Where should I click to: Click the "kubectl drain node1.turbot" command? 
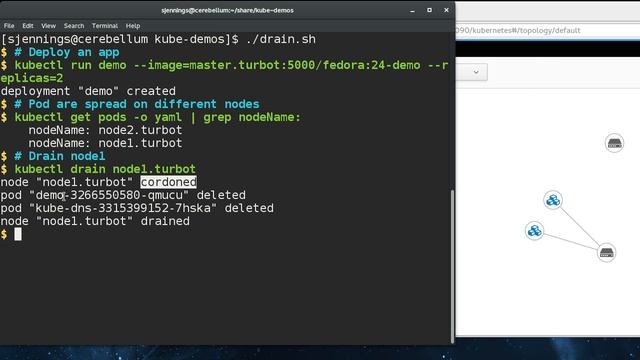[105, 169]
